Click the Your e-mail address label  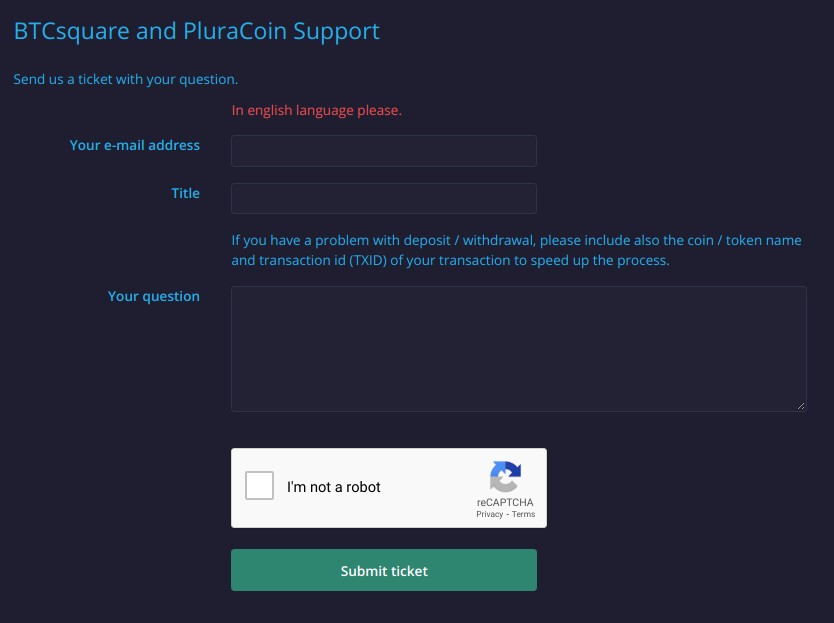(135, 145)
